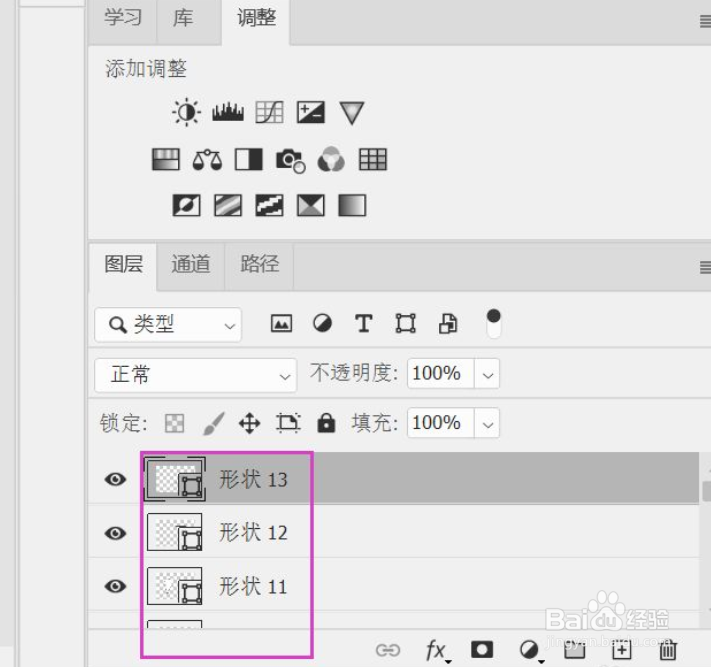Add a Color Lookup adjustment
The height and width of the screenshot is (667, 711).
click(373, 160)
